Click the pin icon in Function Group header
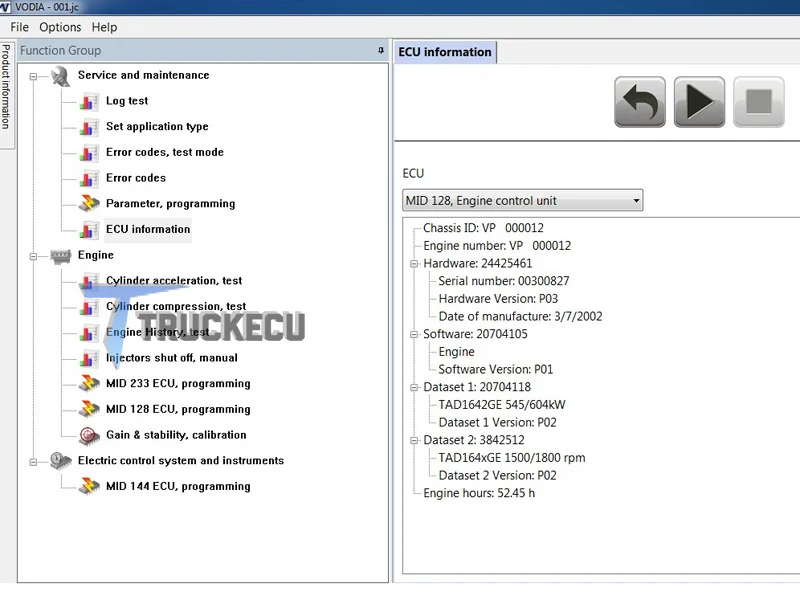Image resolution: width=800 pixels, height=600 pixels. coord(381,51)
